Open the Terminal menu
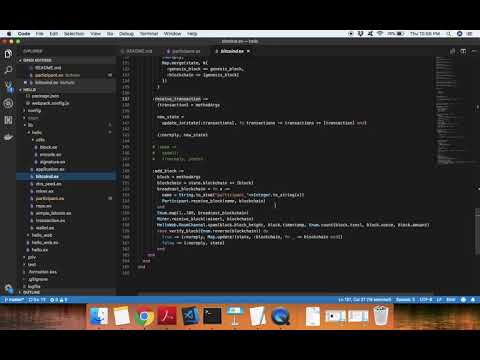This screenshot has height=360, width=480. [x=149, y=34]
